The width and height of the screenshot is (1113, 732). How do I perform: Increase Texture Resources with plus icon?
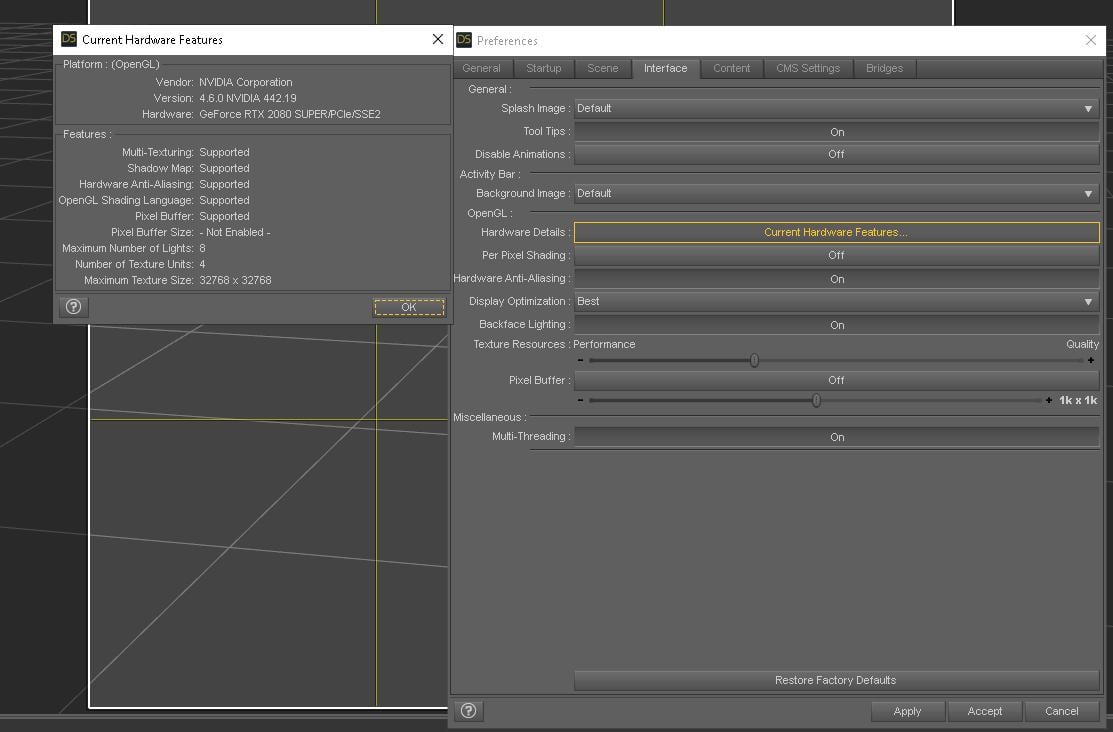(x=1091, y=360)
